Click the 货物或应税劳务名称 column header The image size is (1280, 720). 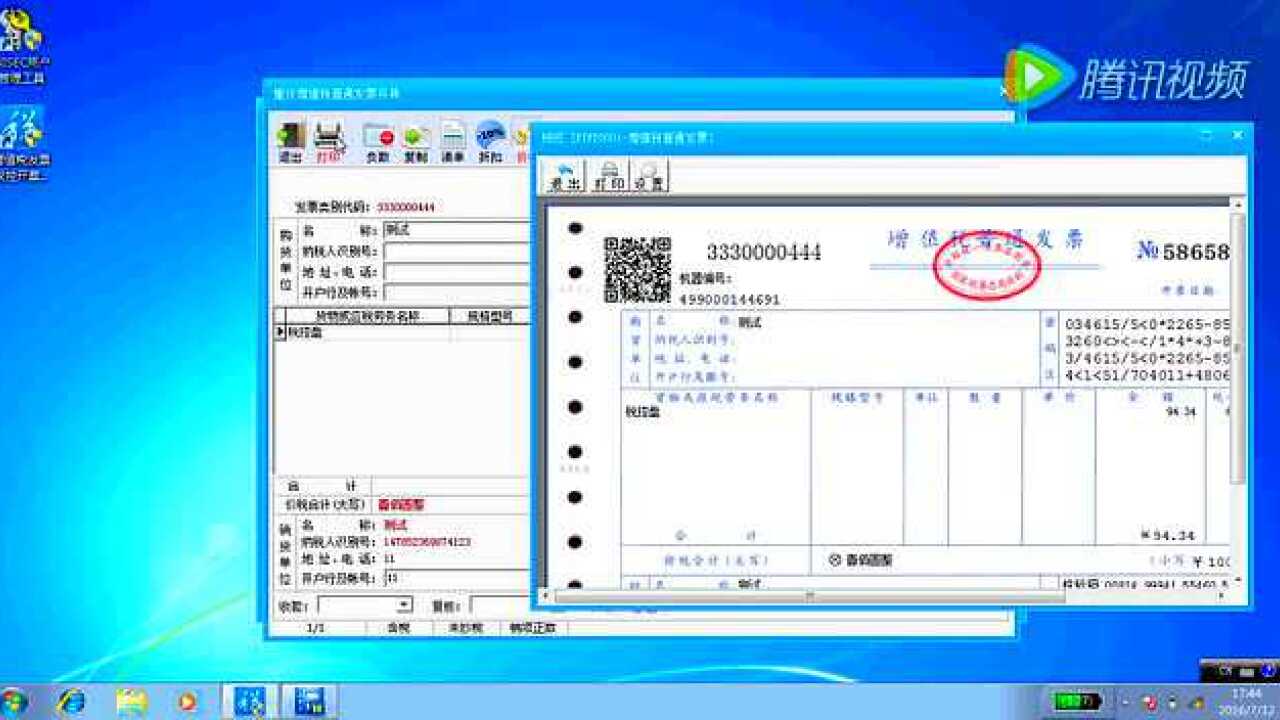click(x=367, y=316)
